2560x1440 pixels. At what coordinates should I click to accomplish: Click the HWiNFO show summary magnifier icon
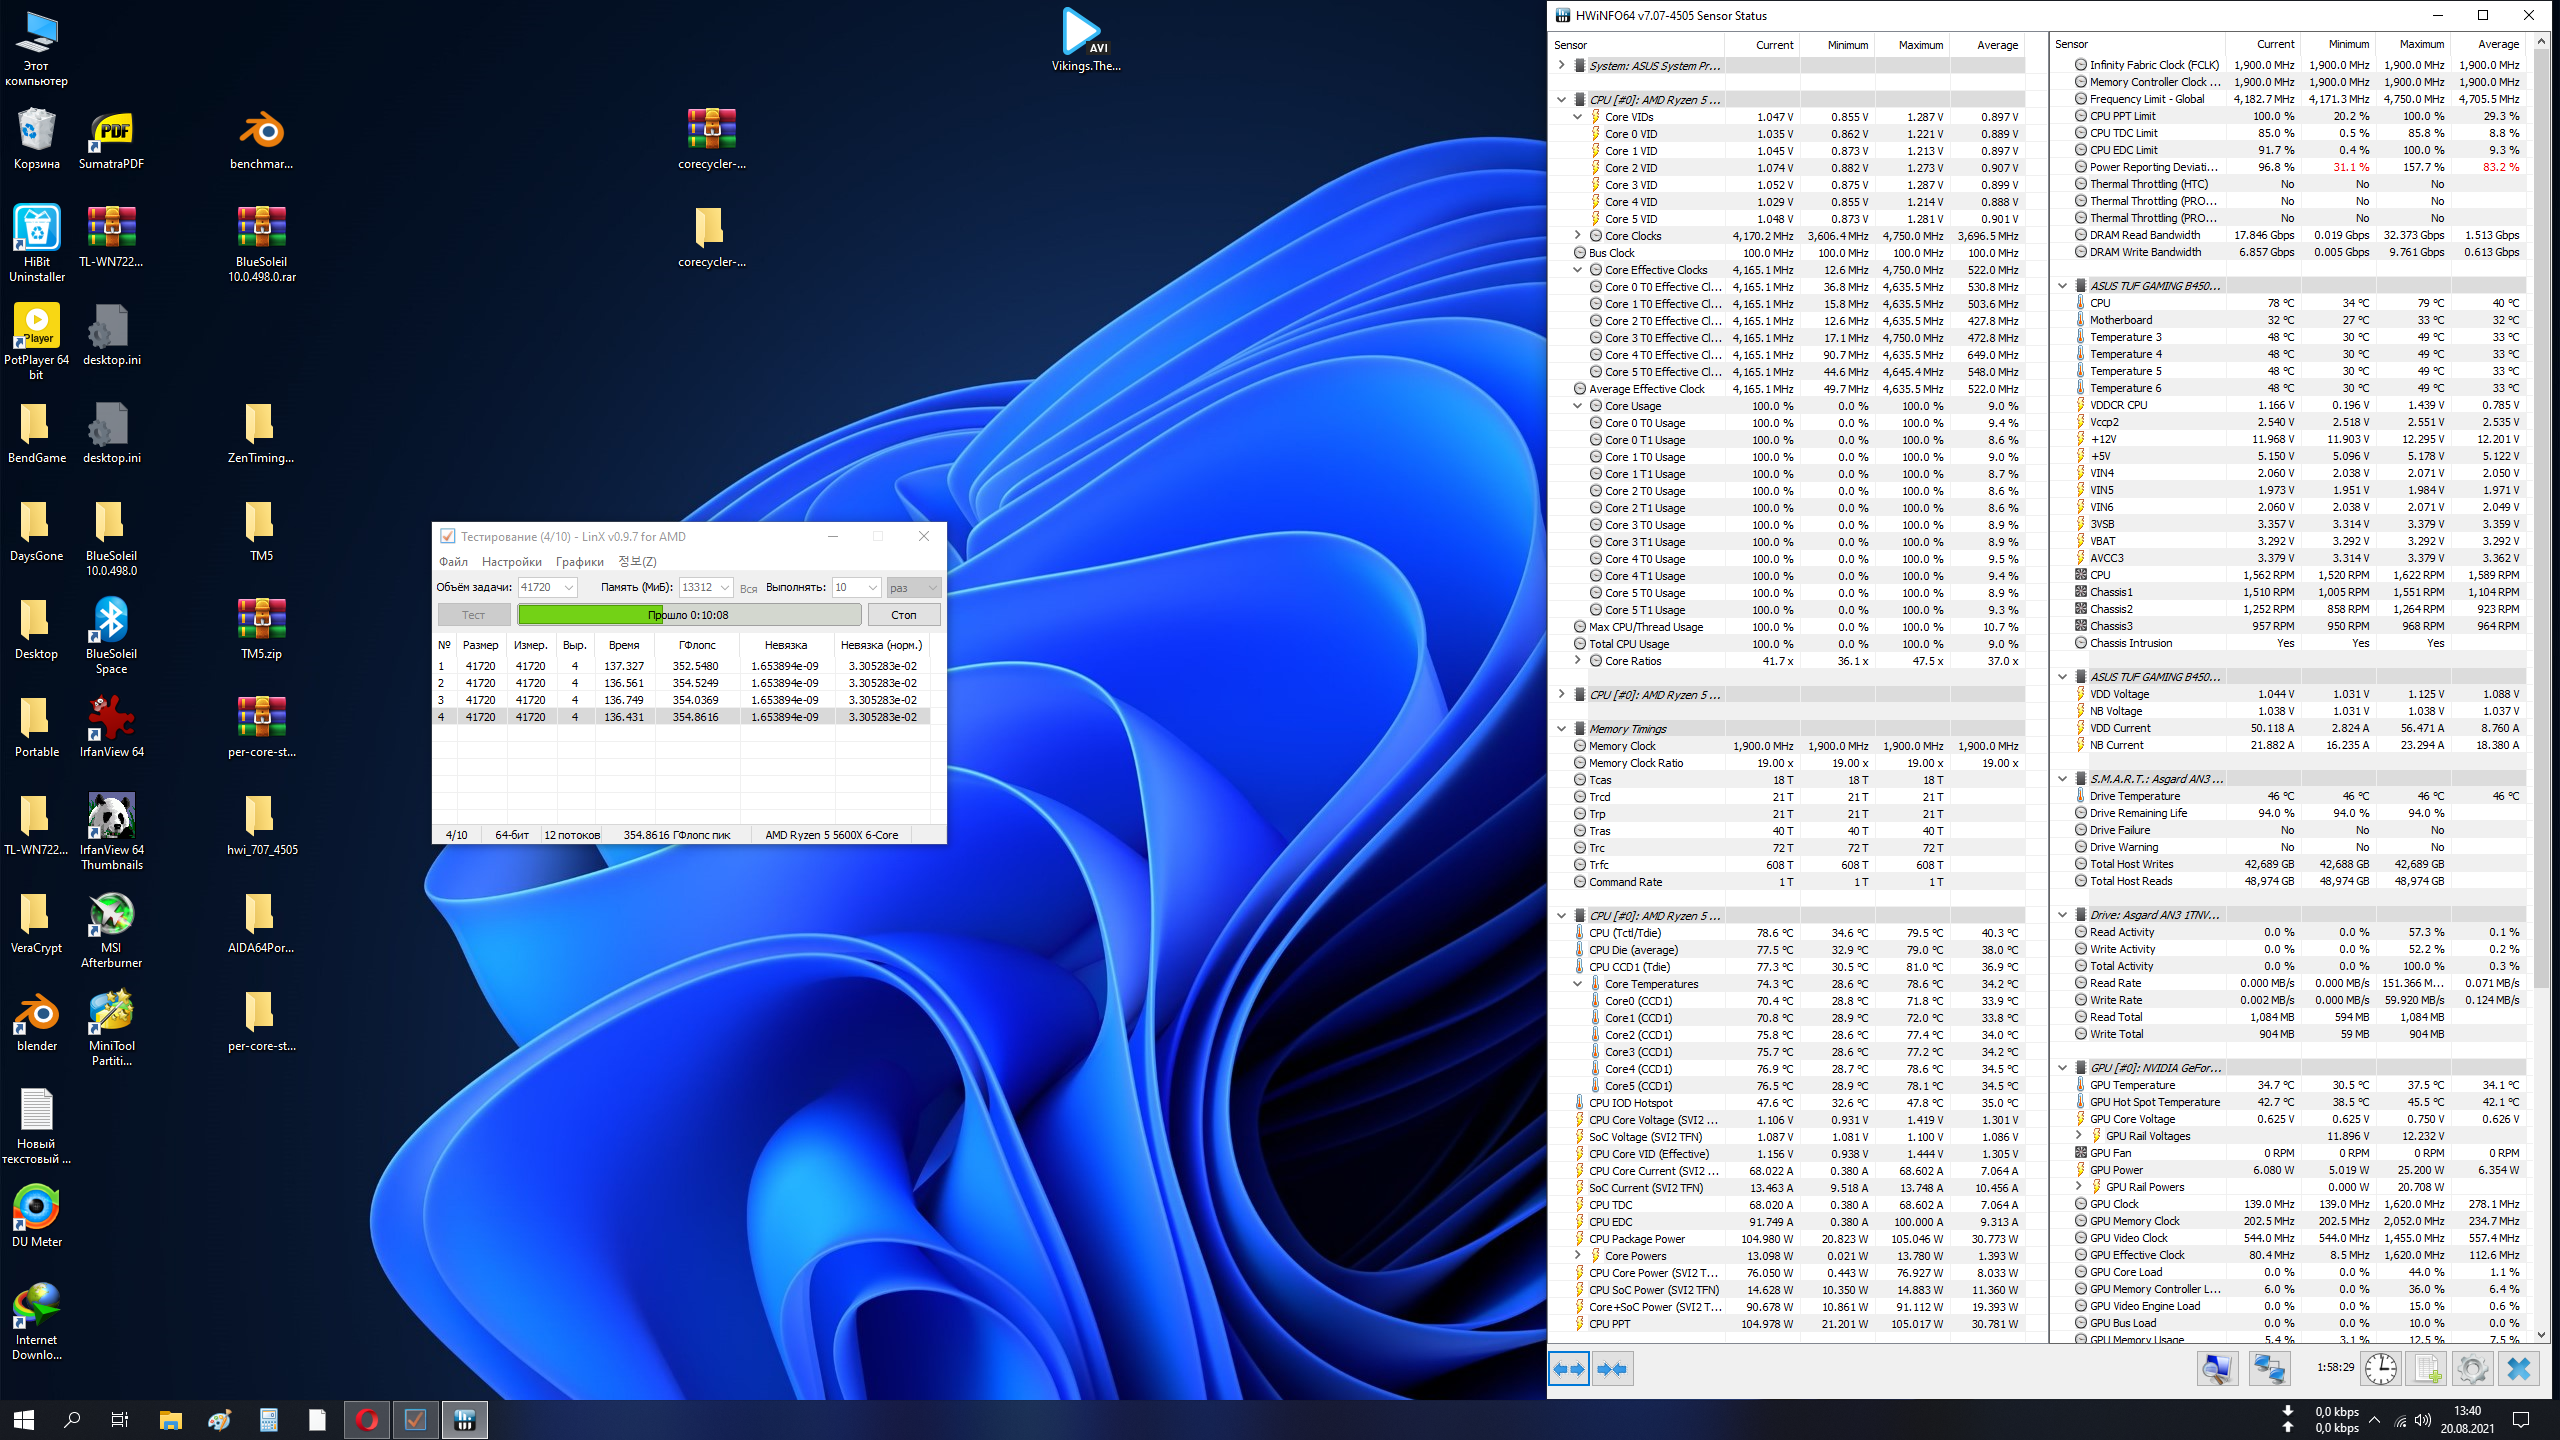(x=2217, y=1368)
